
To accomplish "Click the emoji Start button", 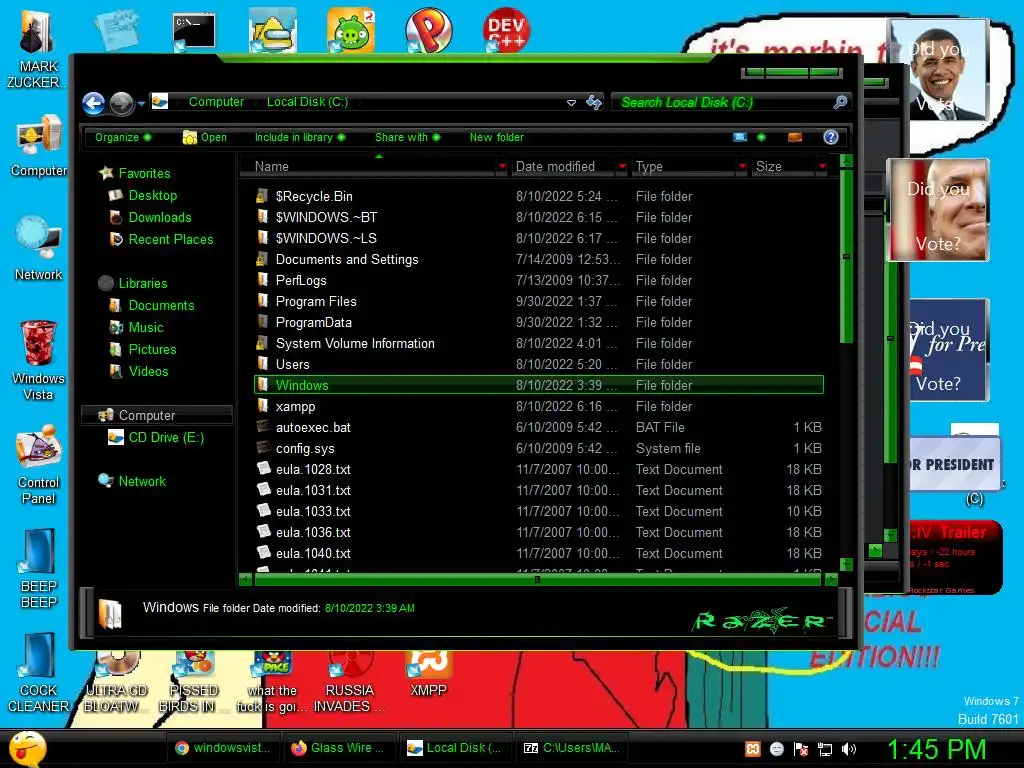I will [x=27, y=748].
